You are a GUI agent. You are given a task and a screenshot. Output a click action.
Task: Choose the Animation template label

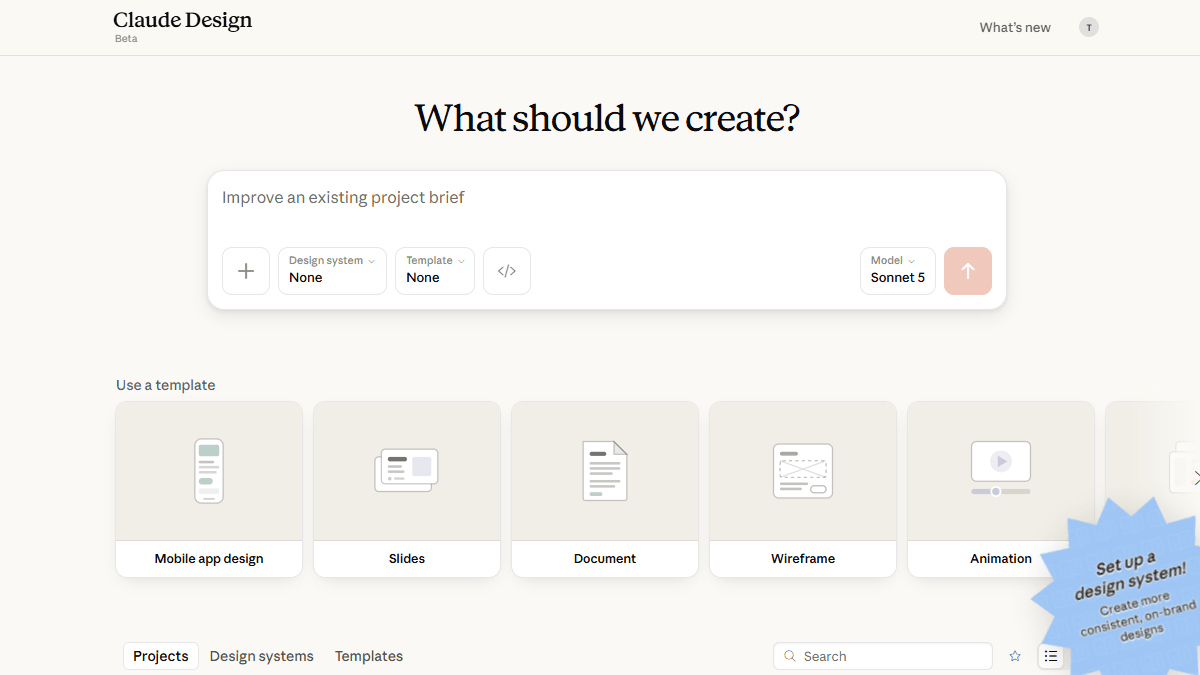(1001, 559)
